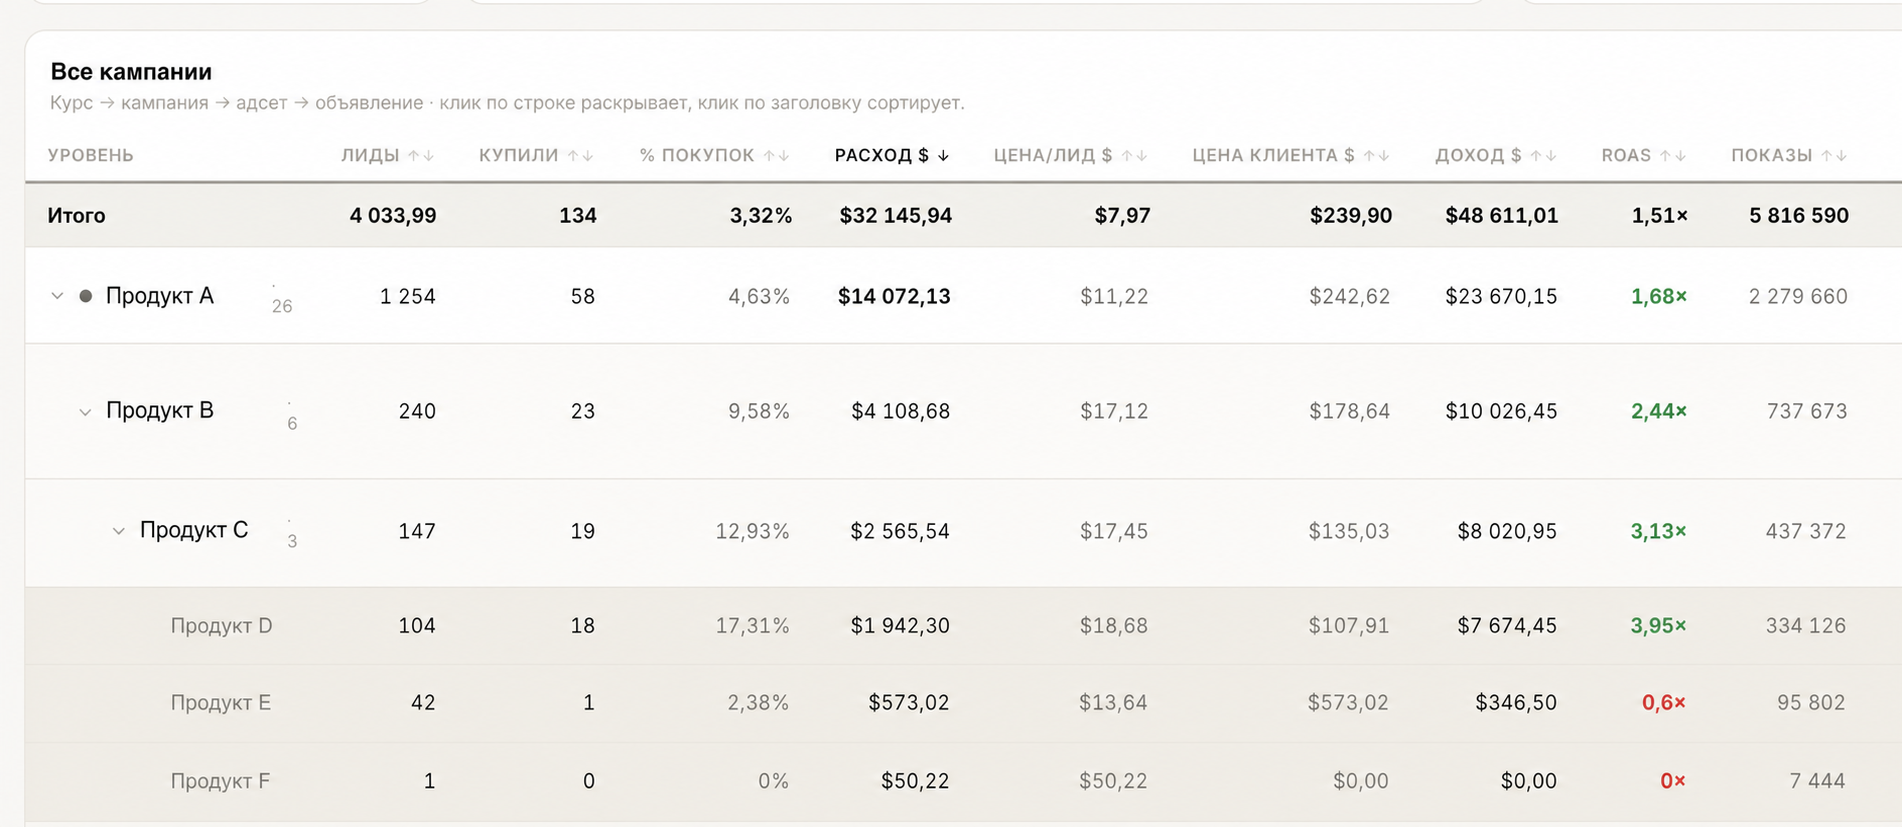Sort table by ЛИДЫ column arrows
This screenshot has height=827, width=1902.
click(421, 156)
